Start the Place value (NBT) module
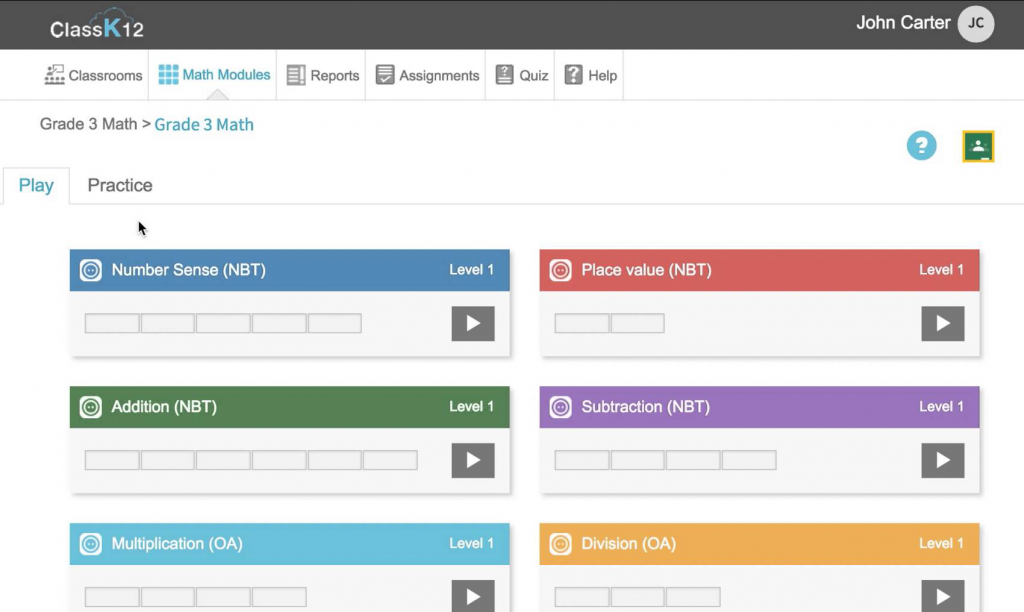This screenshot has height=612, width=1024. (x=942, y=323)
